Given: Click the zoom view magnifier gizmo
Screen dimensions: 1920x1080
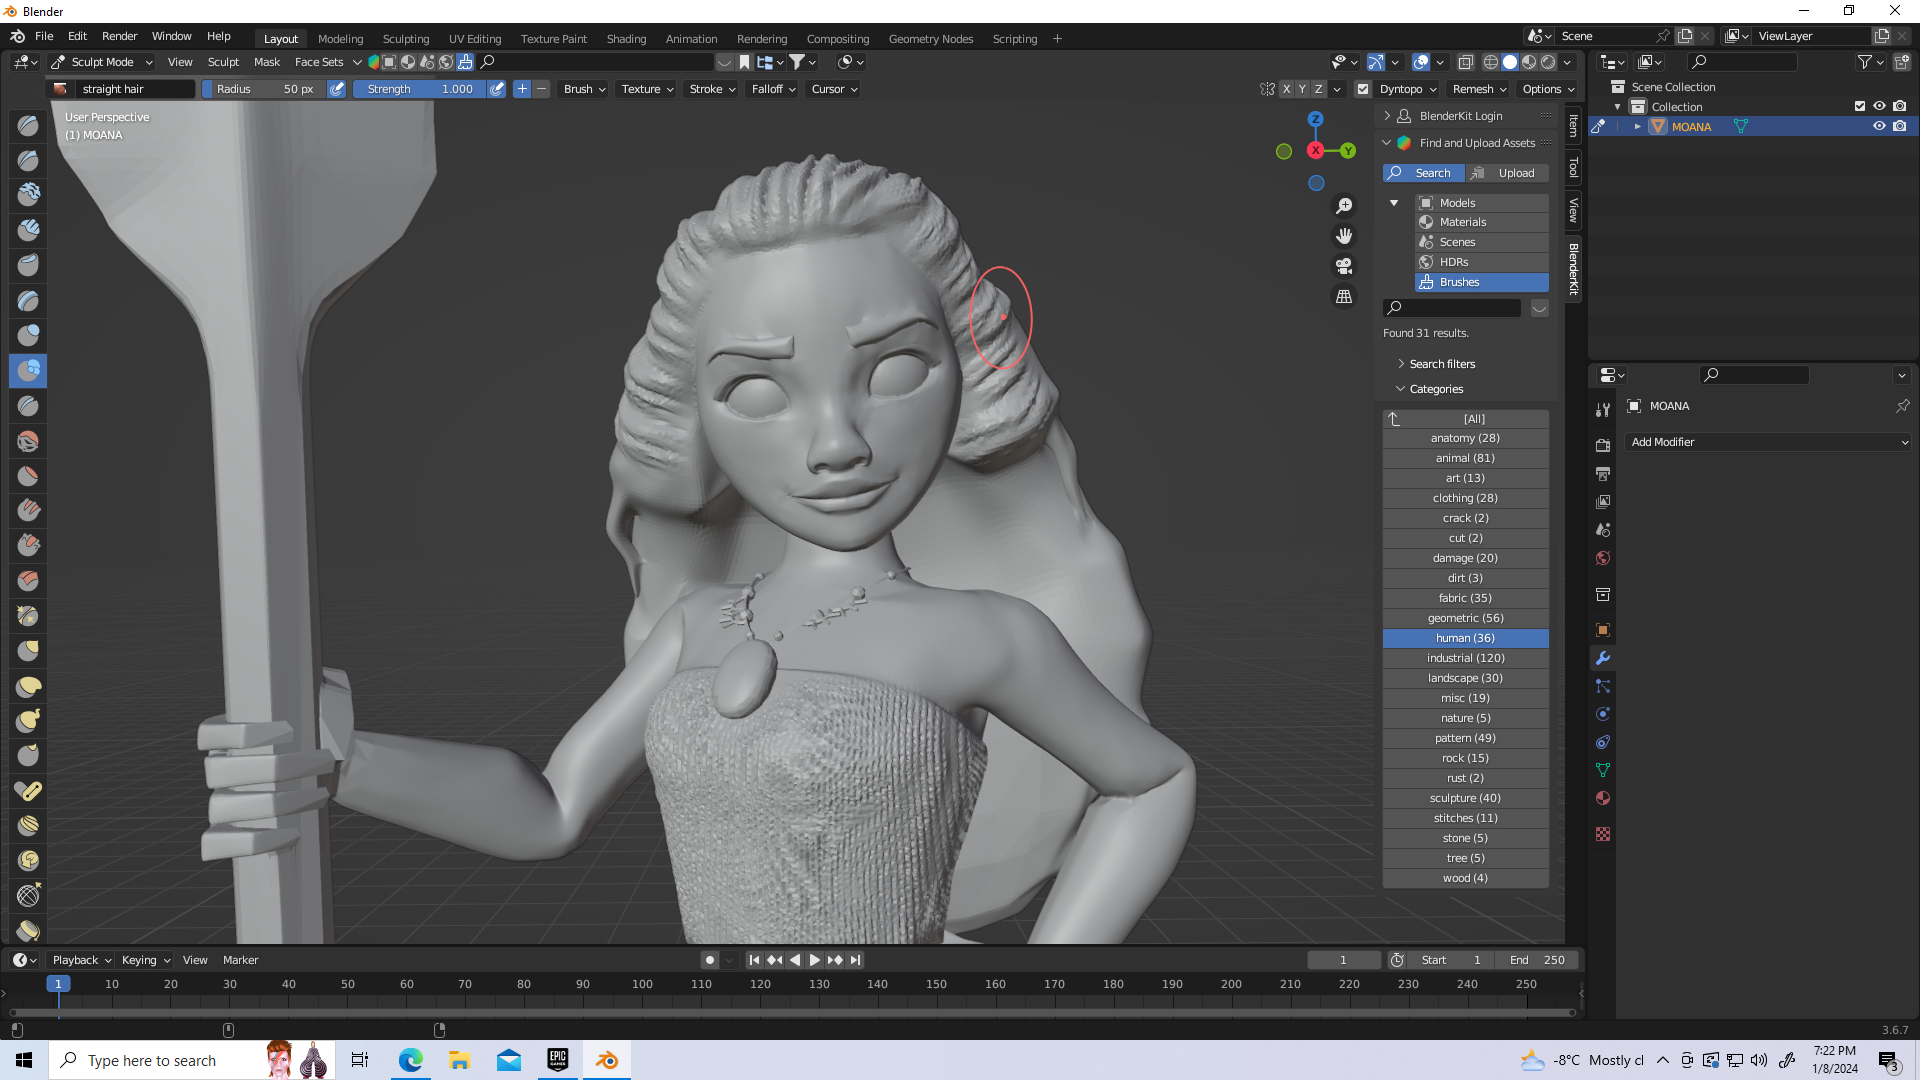Looking at the screenshot, I should point(1344,205).
